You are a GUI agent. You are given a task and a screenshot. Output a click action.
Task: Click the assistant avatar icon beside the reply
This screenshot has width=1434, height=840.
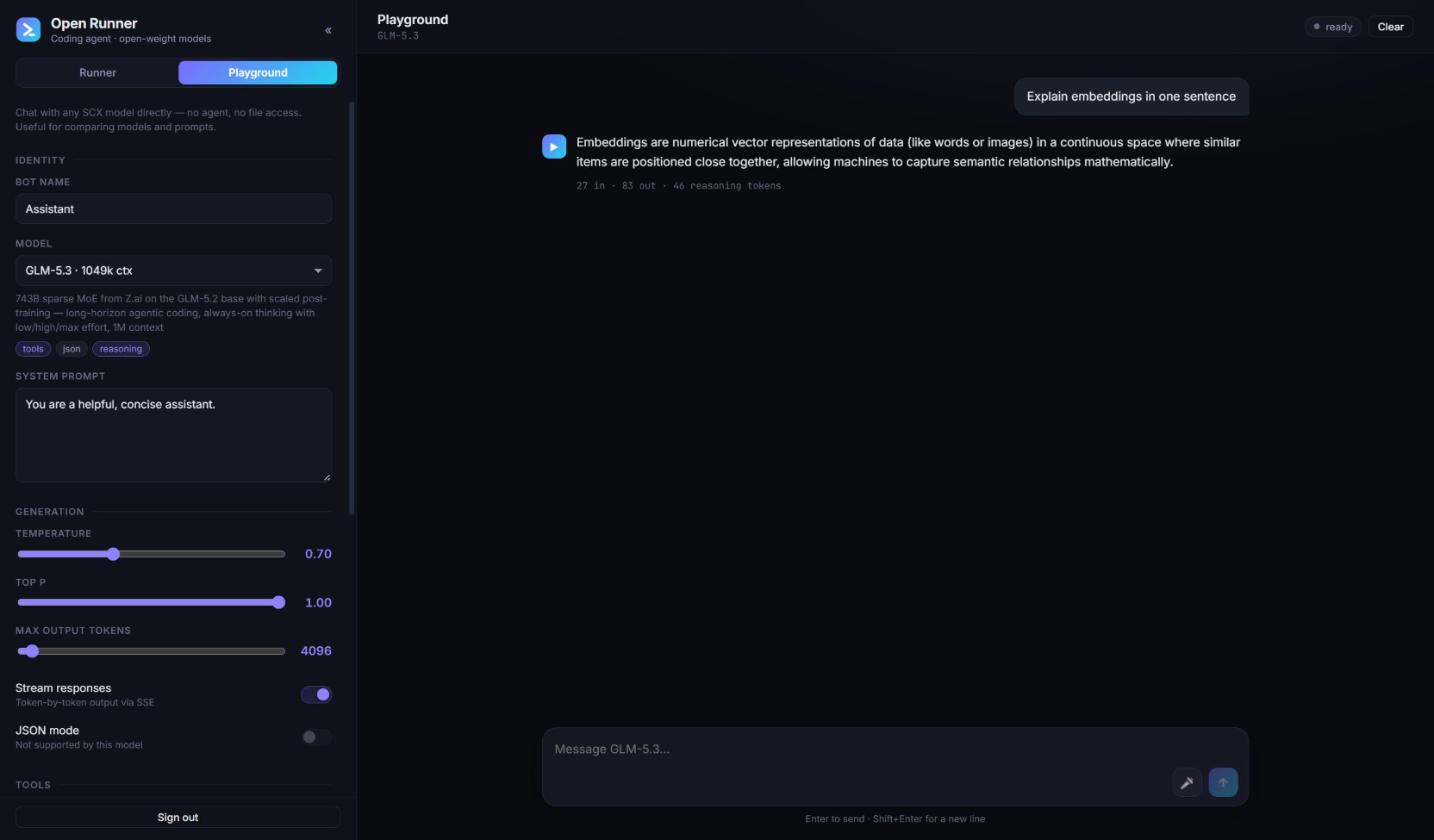click(x=554, y=147)
